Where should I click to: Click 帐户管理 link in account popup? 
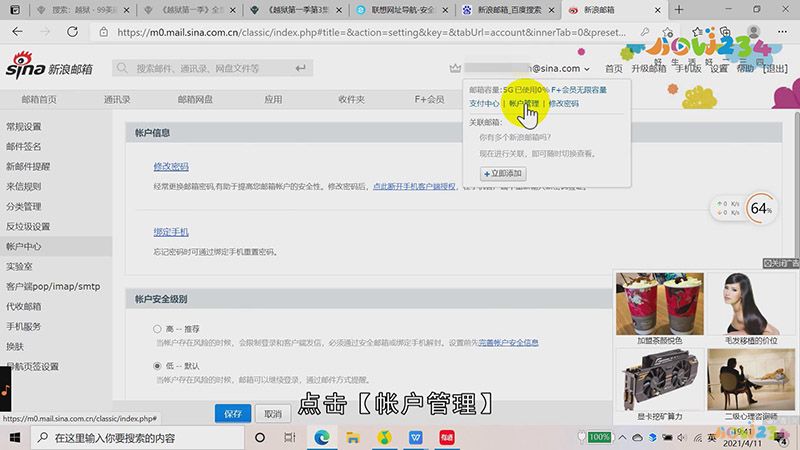523,103
